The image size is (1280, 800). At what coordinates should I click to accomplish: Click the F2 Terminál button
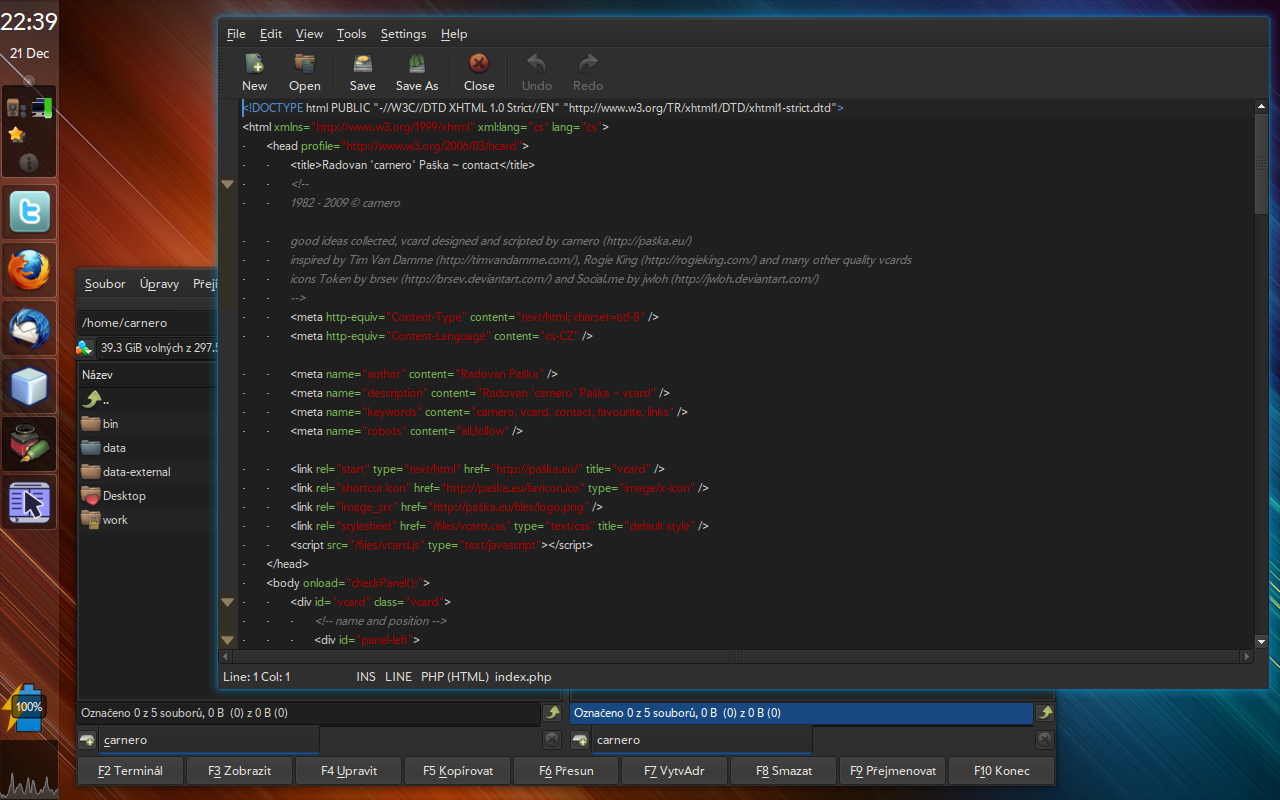coord(131,771)
